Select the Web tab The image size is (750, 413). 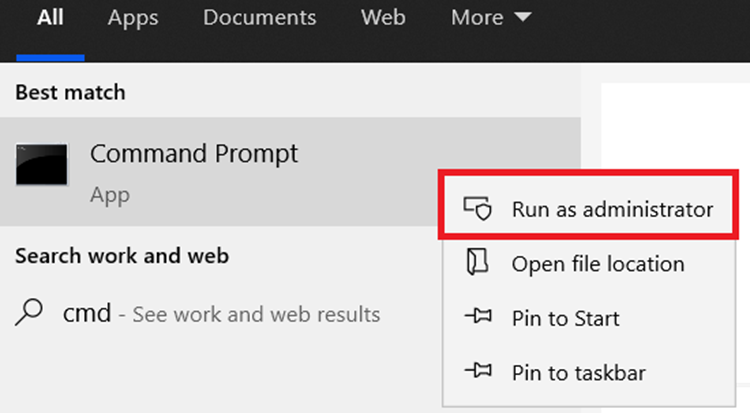coord(383,18)
